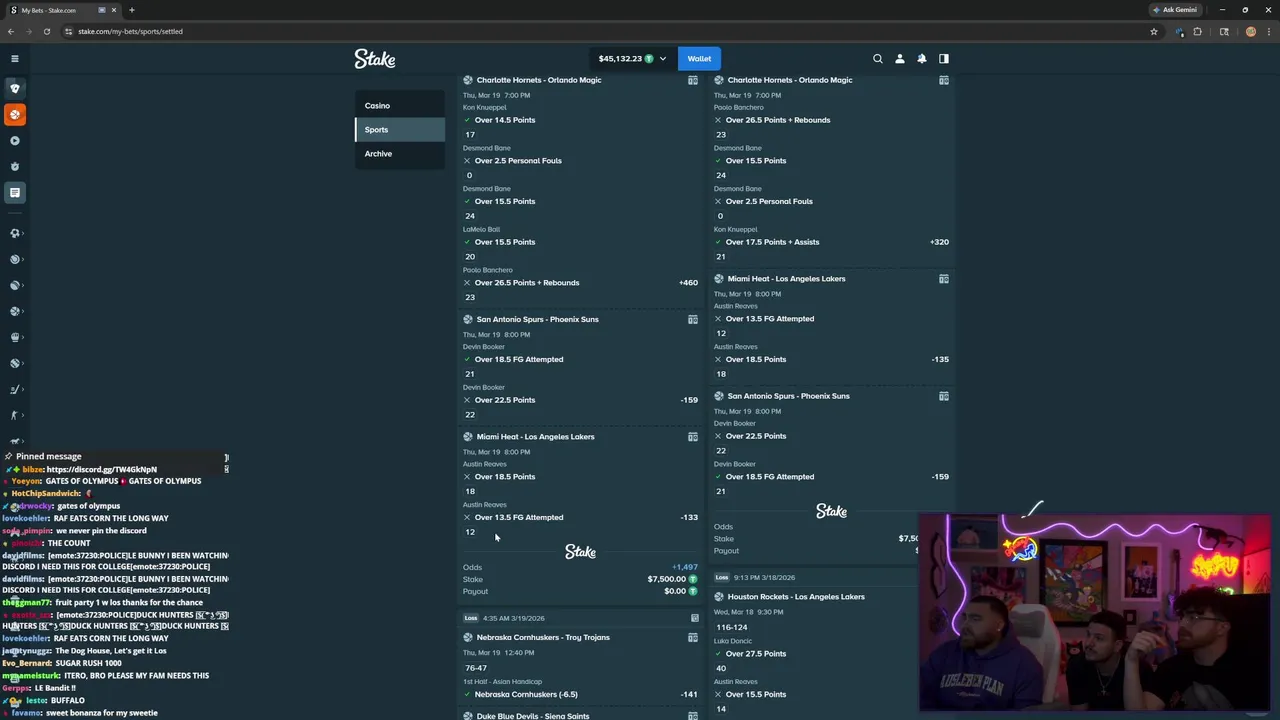This screenshot has width=1280, height=720.
Task: Select the Sports bets tab
Action: pyautogui.click(x=400, y=129)
